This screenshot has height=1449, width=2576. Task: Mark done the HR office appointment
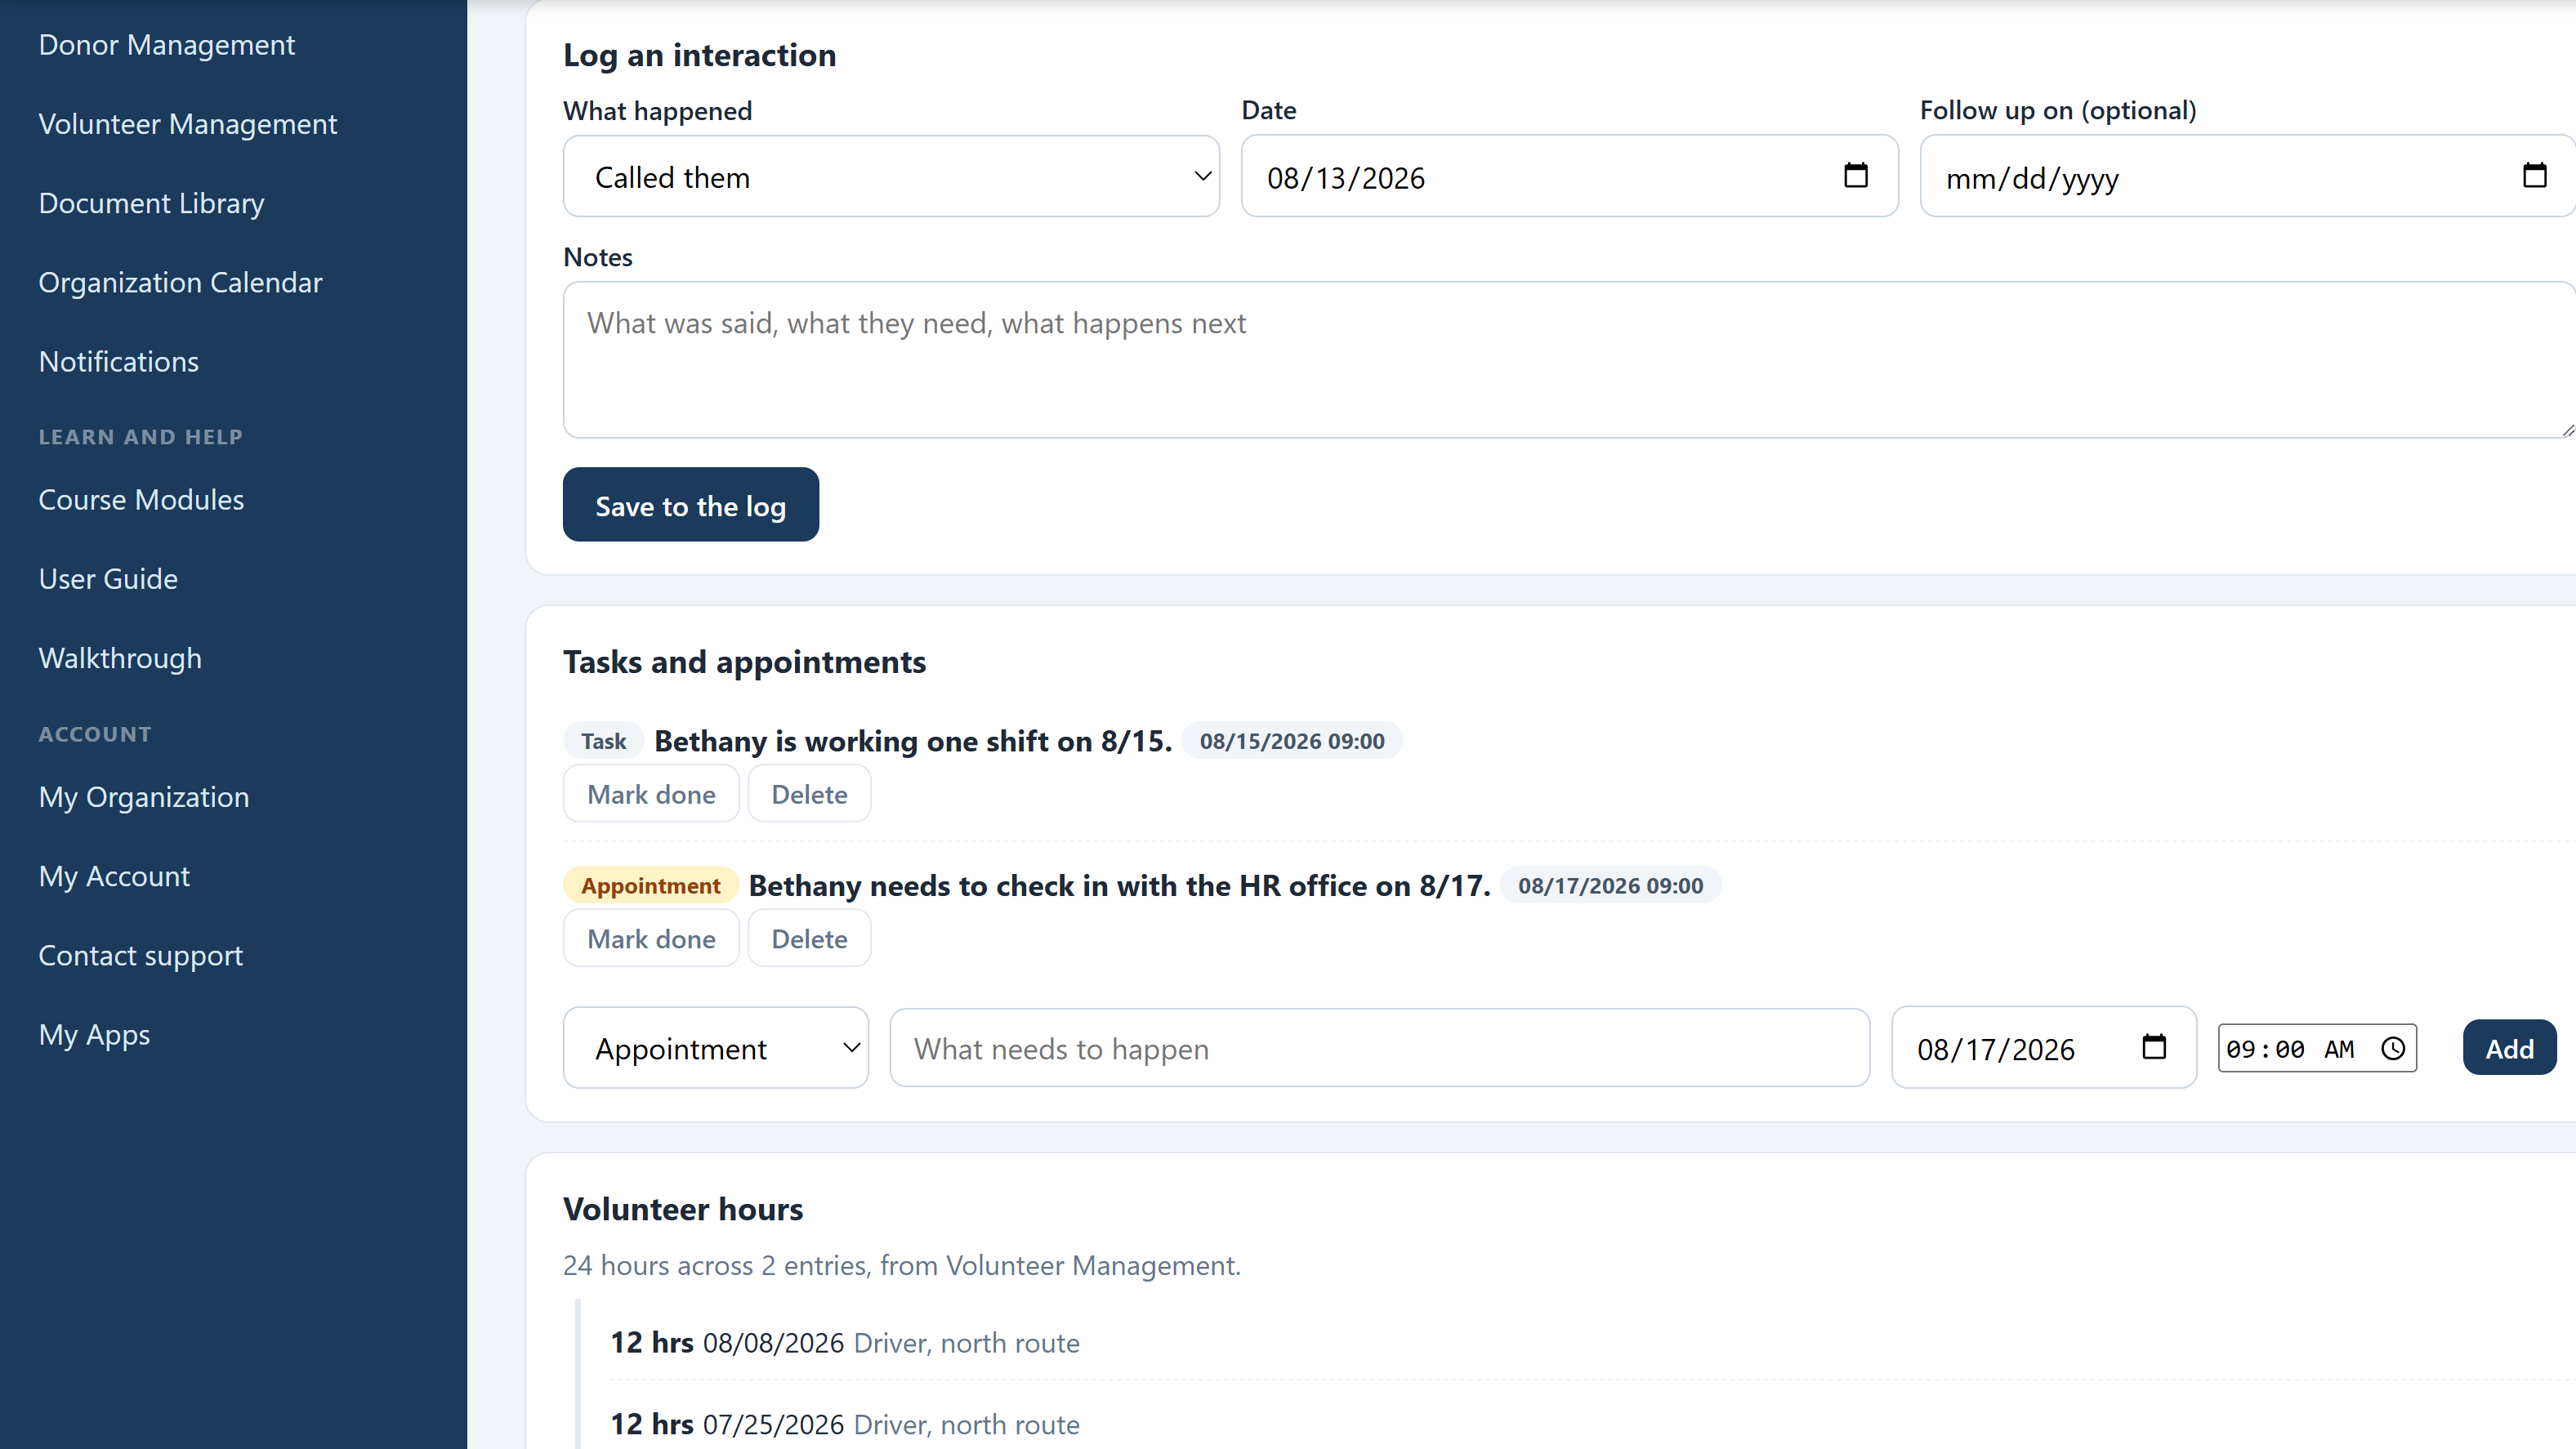(652, 938)
